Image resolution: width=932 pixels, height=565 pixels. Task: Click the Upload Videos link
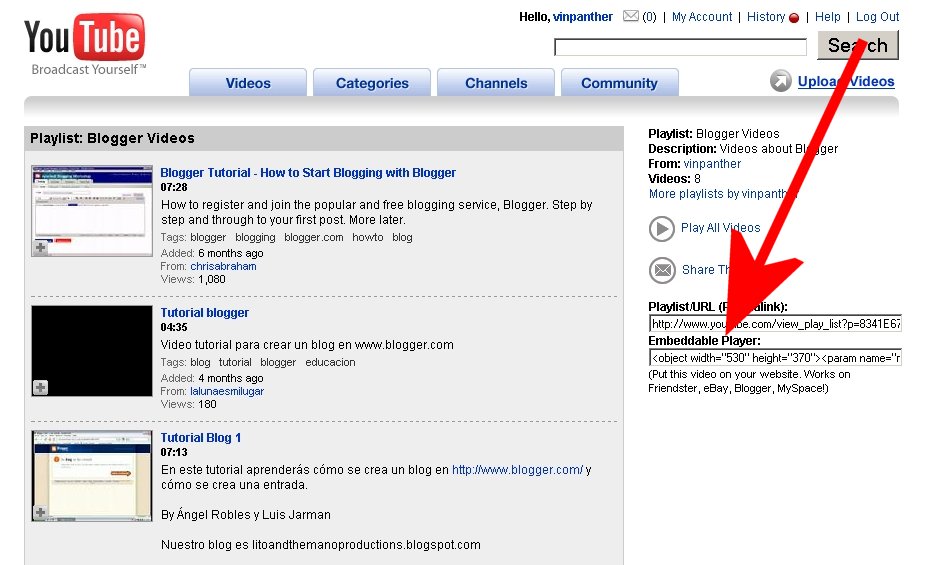pyautogui.click(x=846, y=81)
